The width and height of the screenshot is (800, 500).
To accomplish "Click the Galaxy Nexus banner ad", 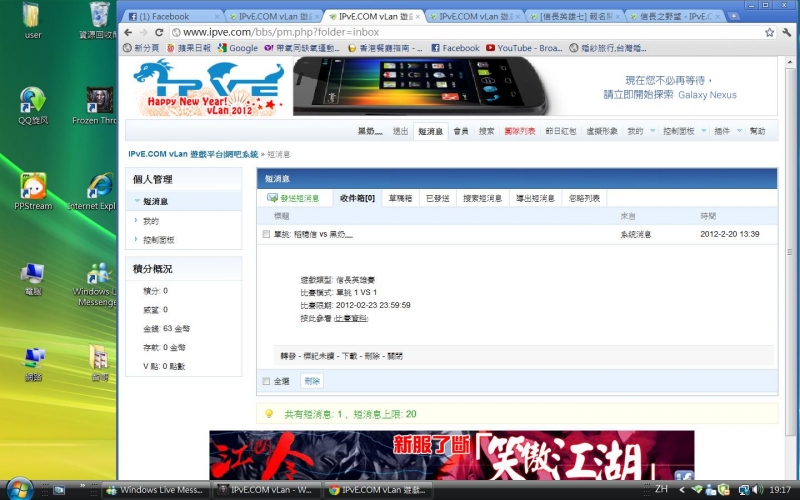I will coord(535,86).
